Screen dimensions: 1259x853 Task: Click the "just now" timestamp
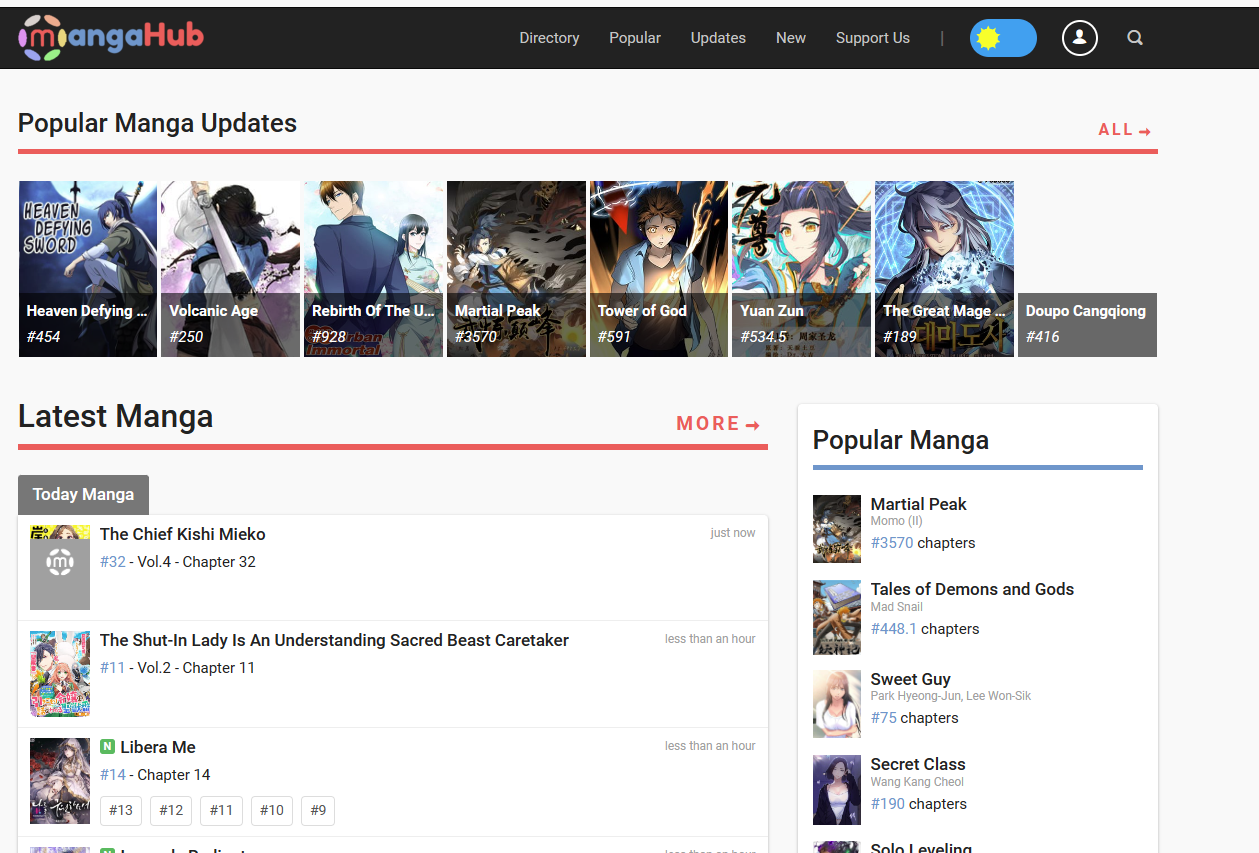[x=733, y=533]
